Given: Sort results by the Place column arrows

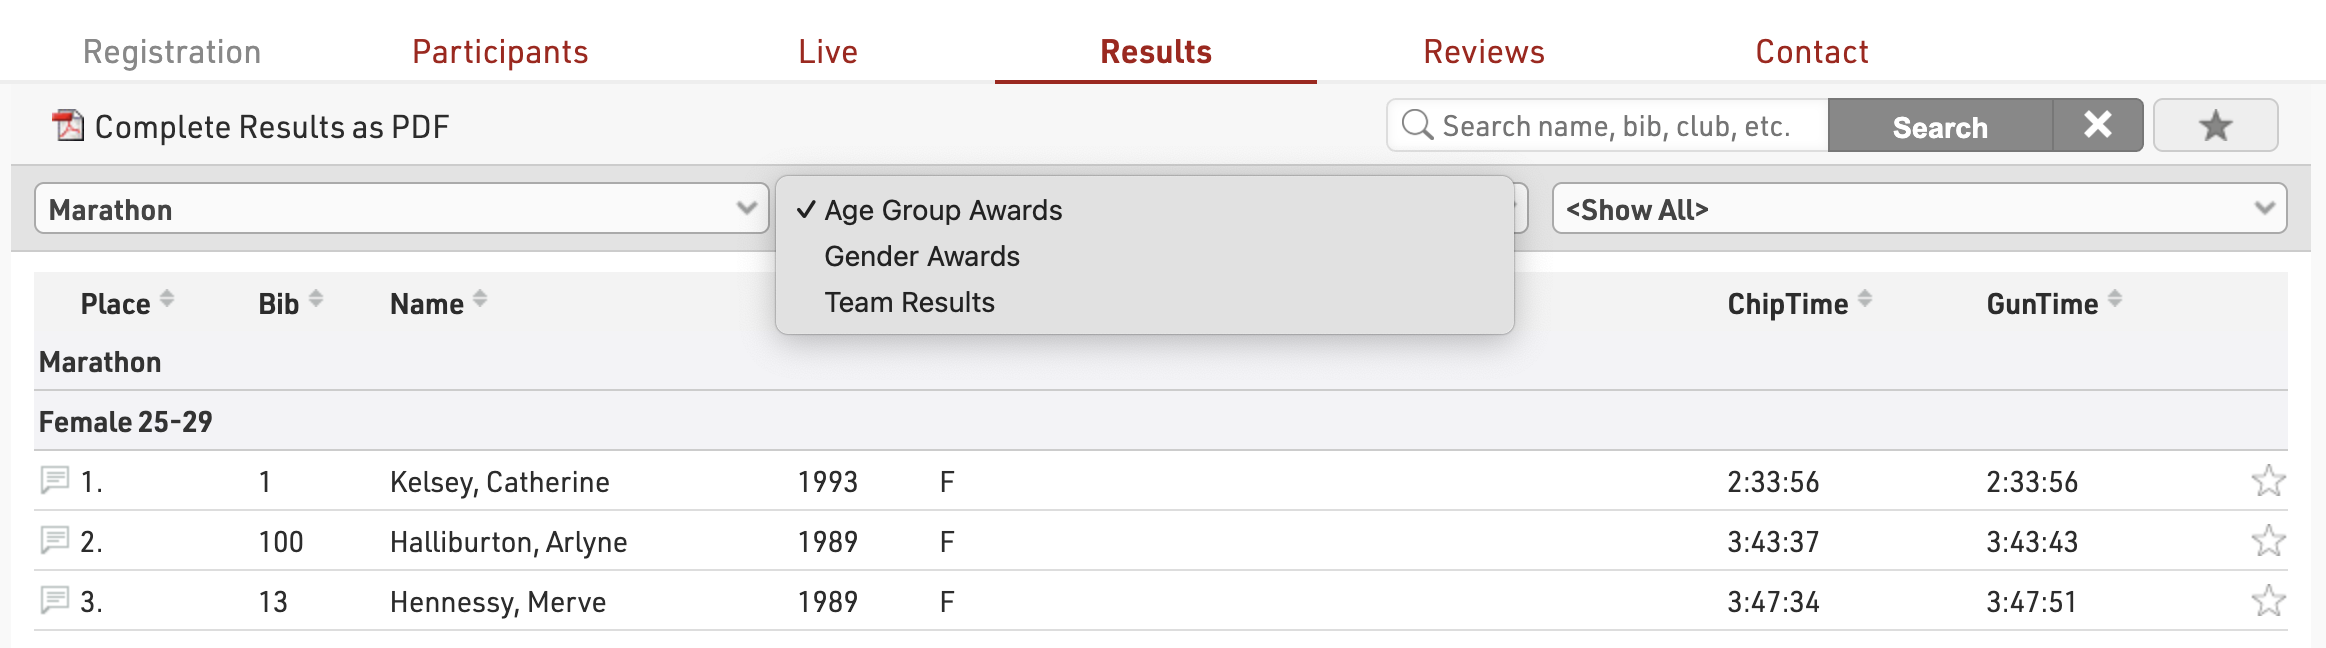Looking at the screenshot, I should point(167,299).
